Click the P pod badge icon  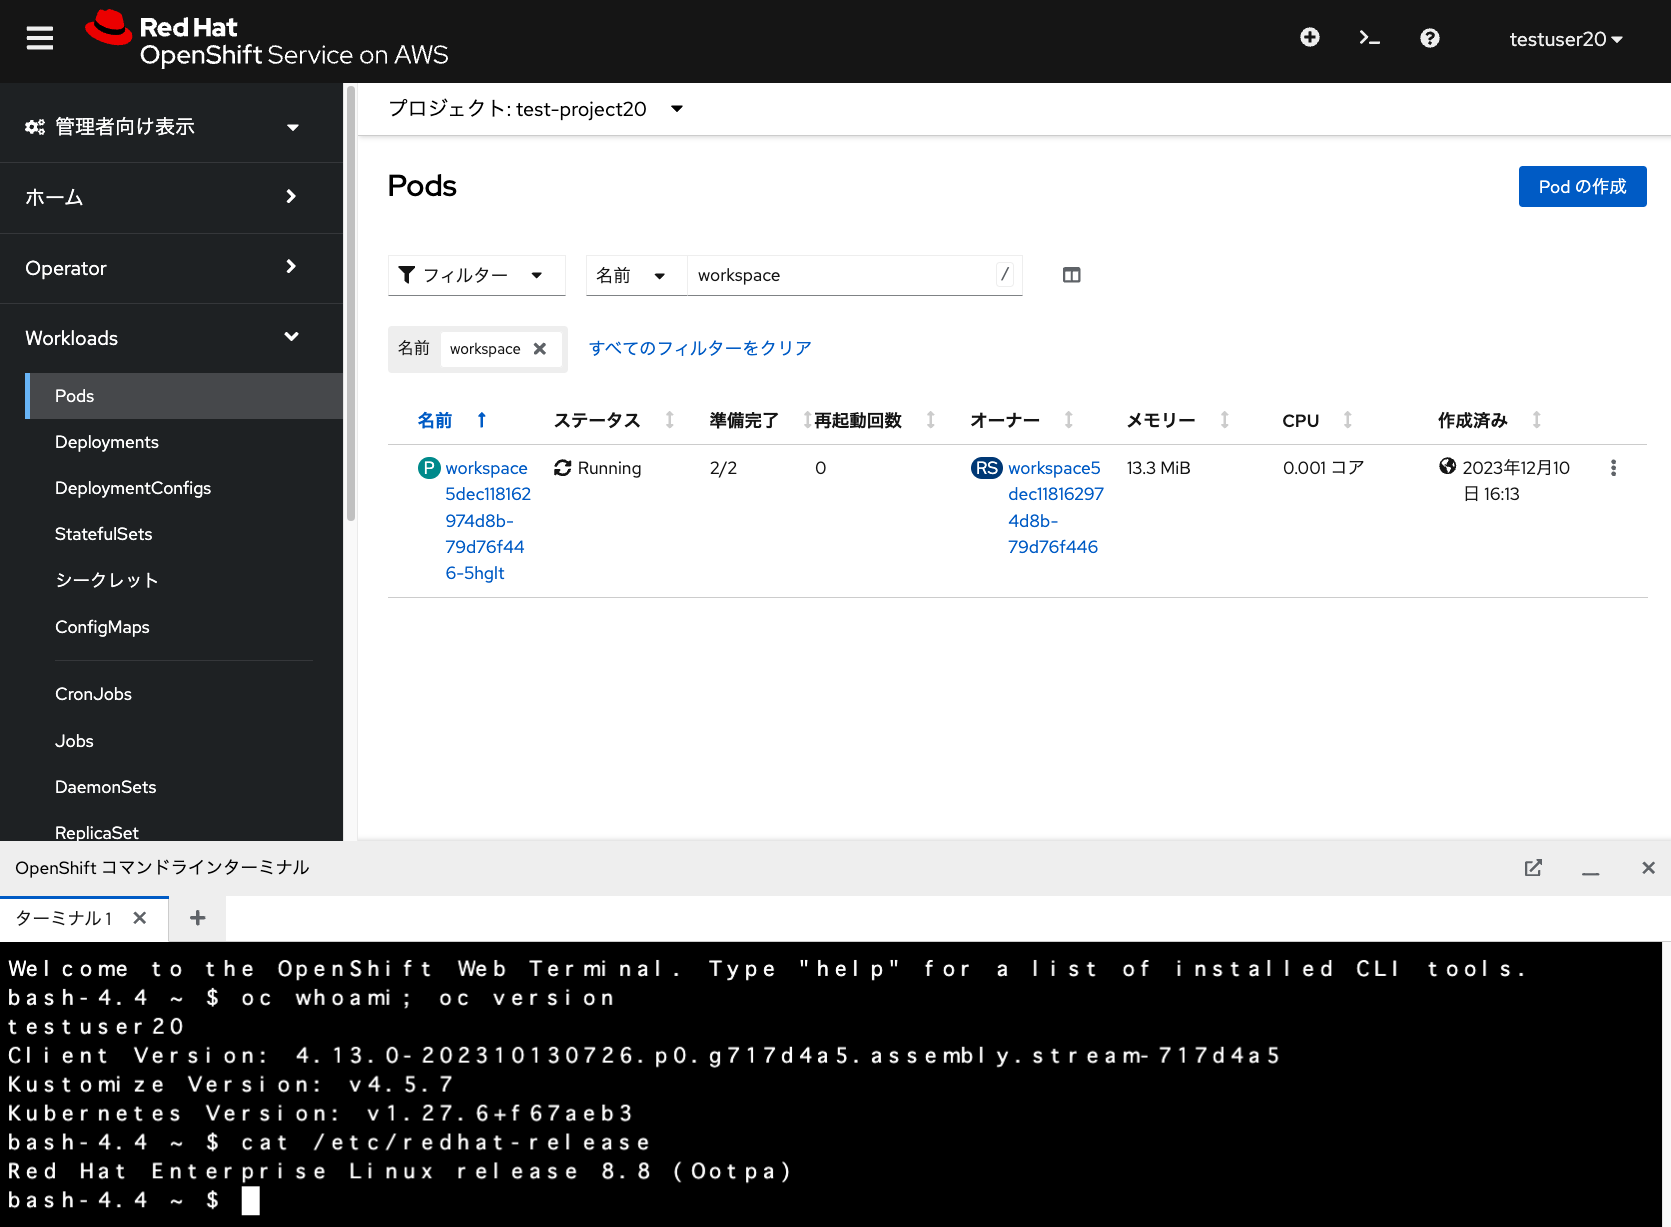pyautogui.click(x=429, y=468)
